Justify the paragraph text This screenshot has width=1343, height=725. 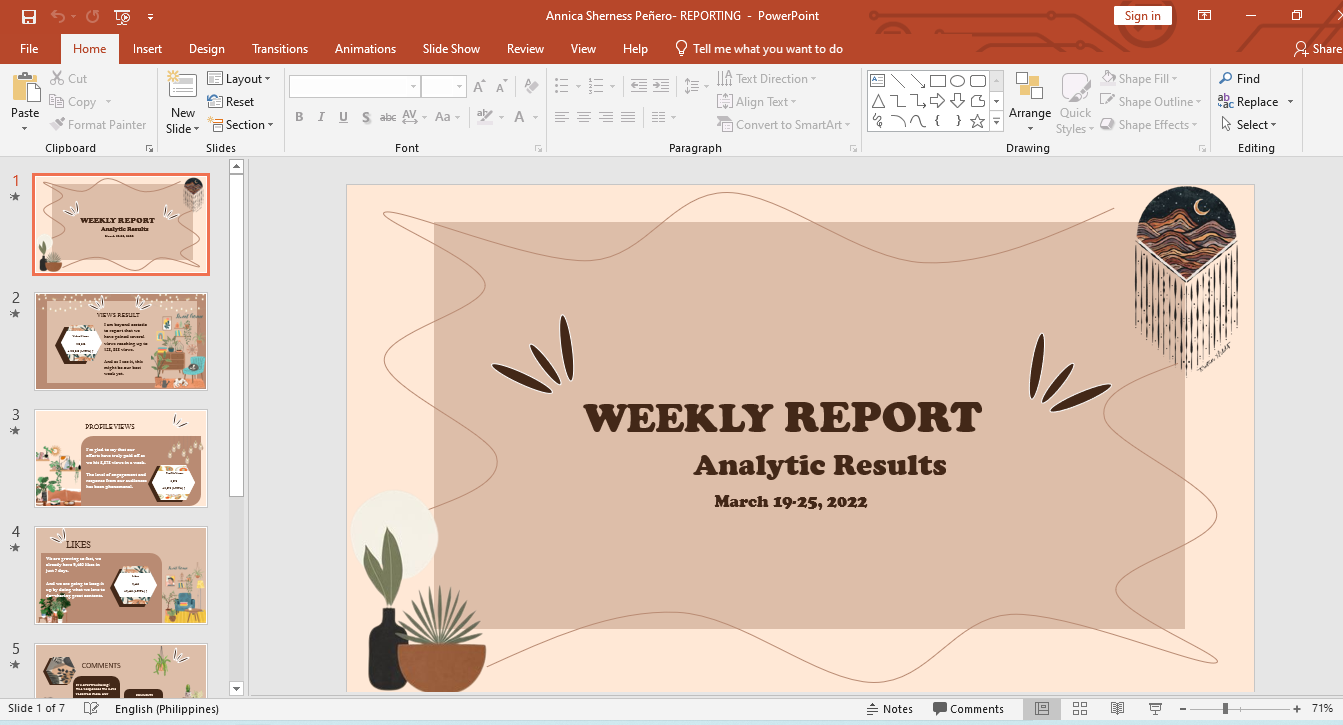point(628,117)
